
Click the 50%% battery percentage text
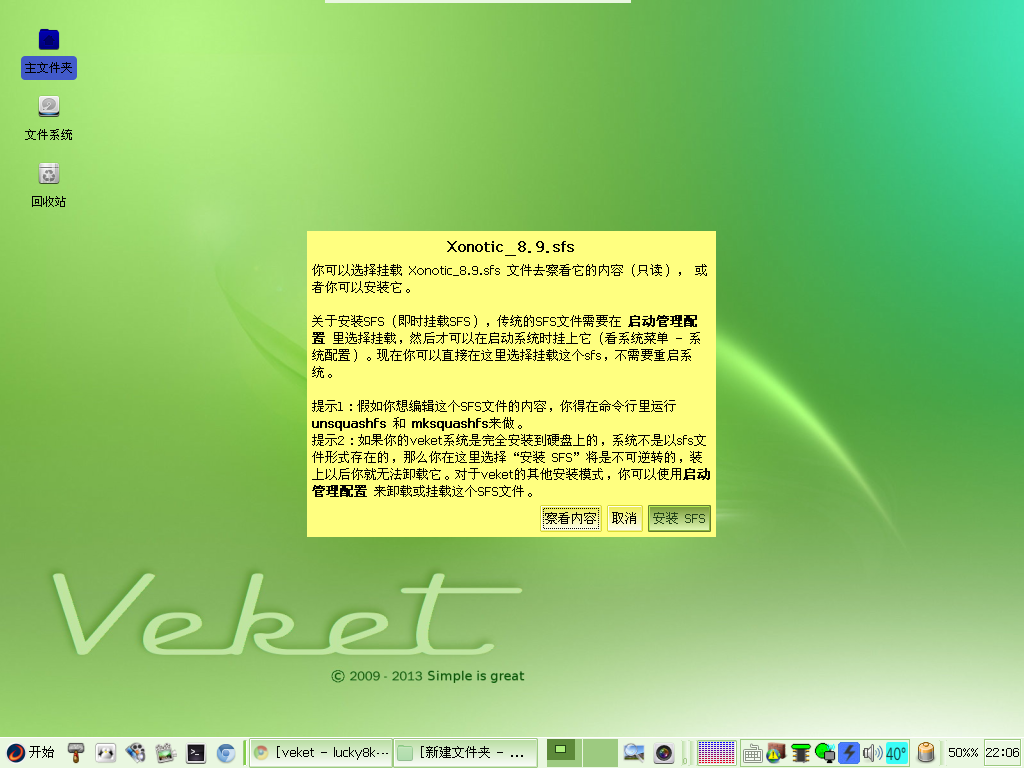coord(963,753)
